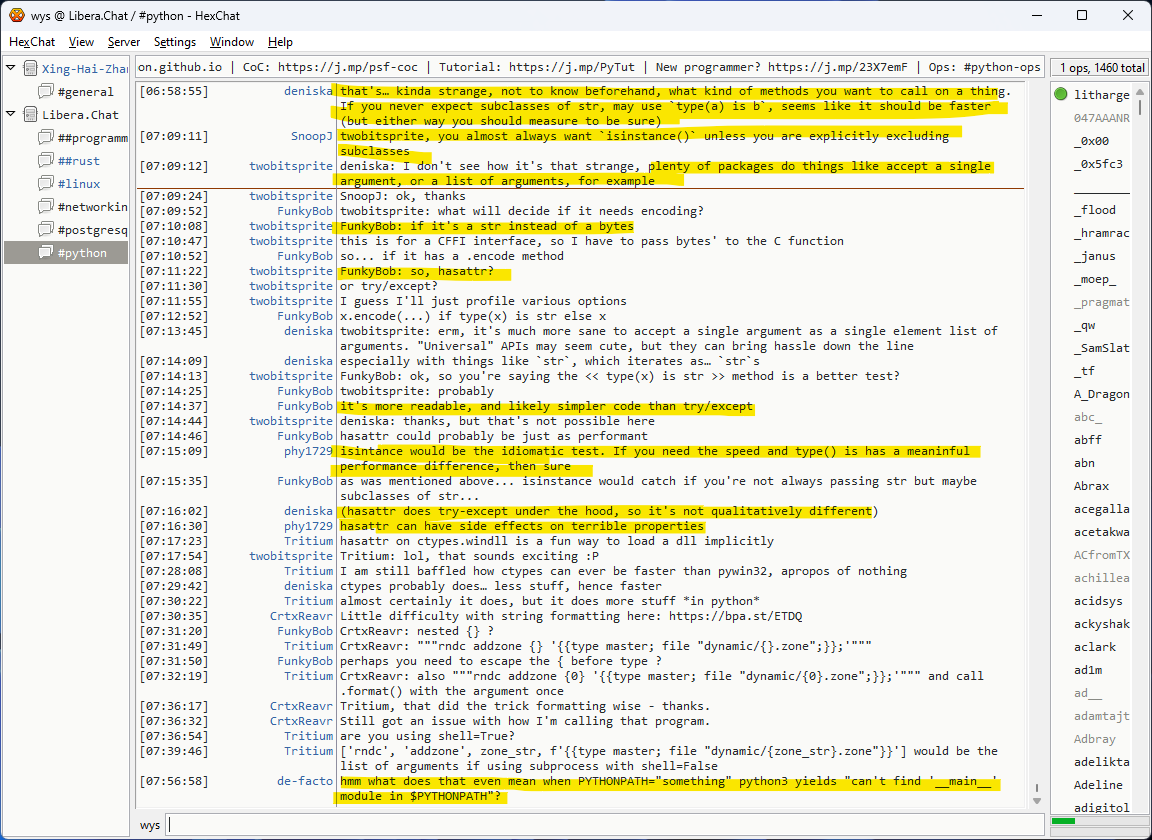Viewport: 1152px width, 840px height.
Task: Click the #linux channel chat icon
Action: pos(45,184)
